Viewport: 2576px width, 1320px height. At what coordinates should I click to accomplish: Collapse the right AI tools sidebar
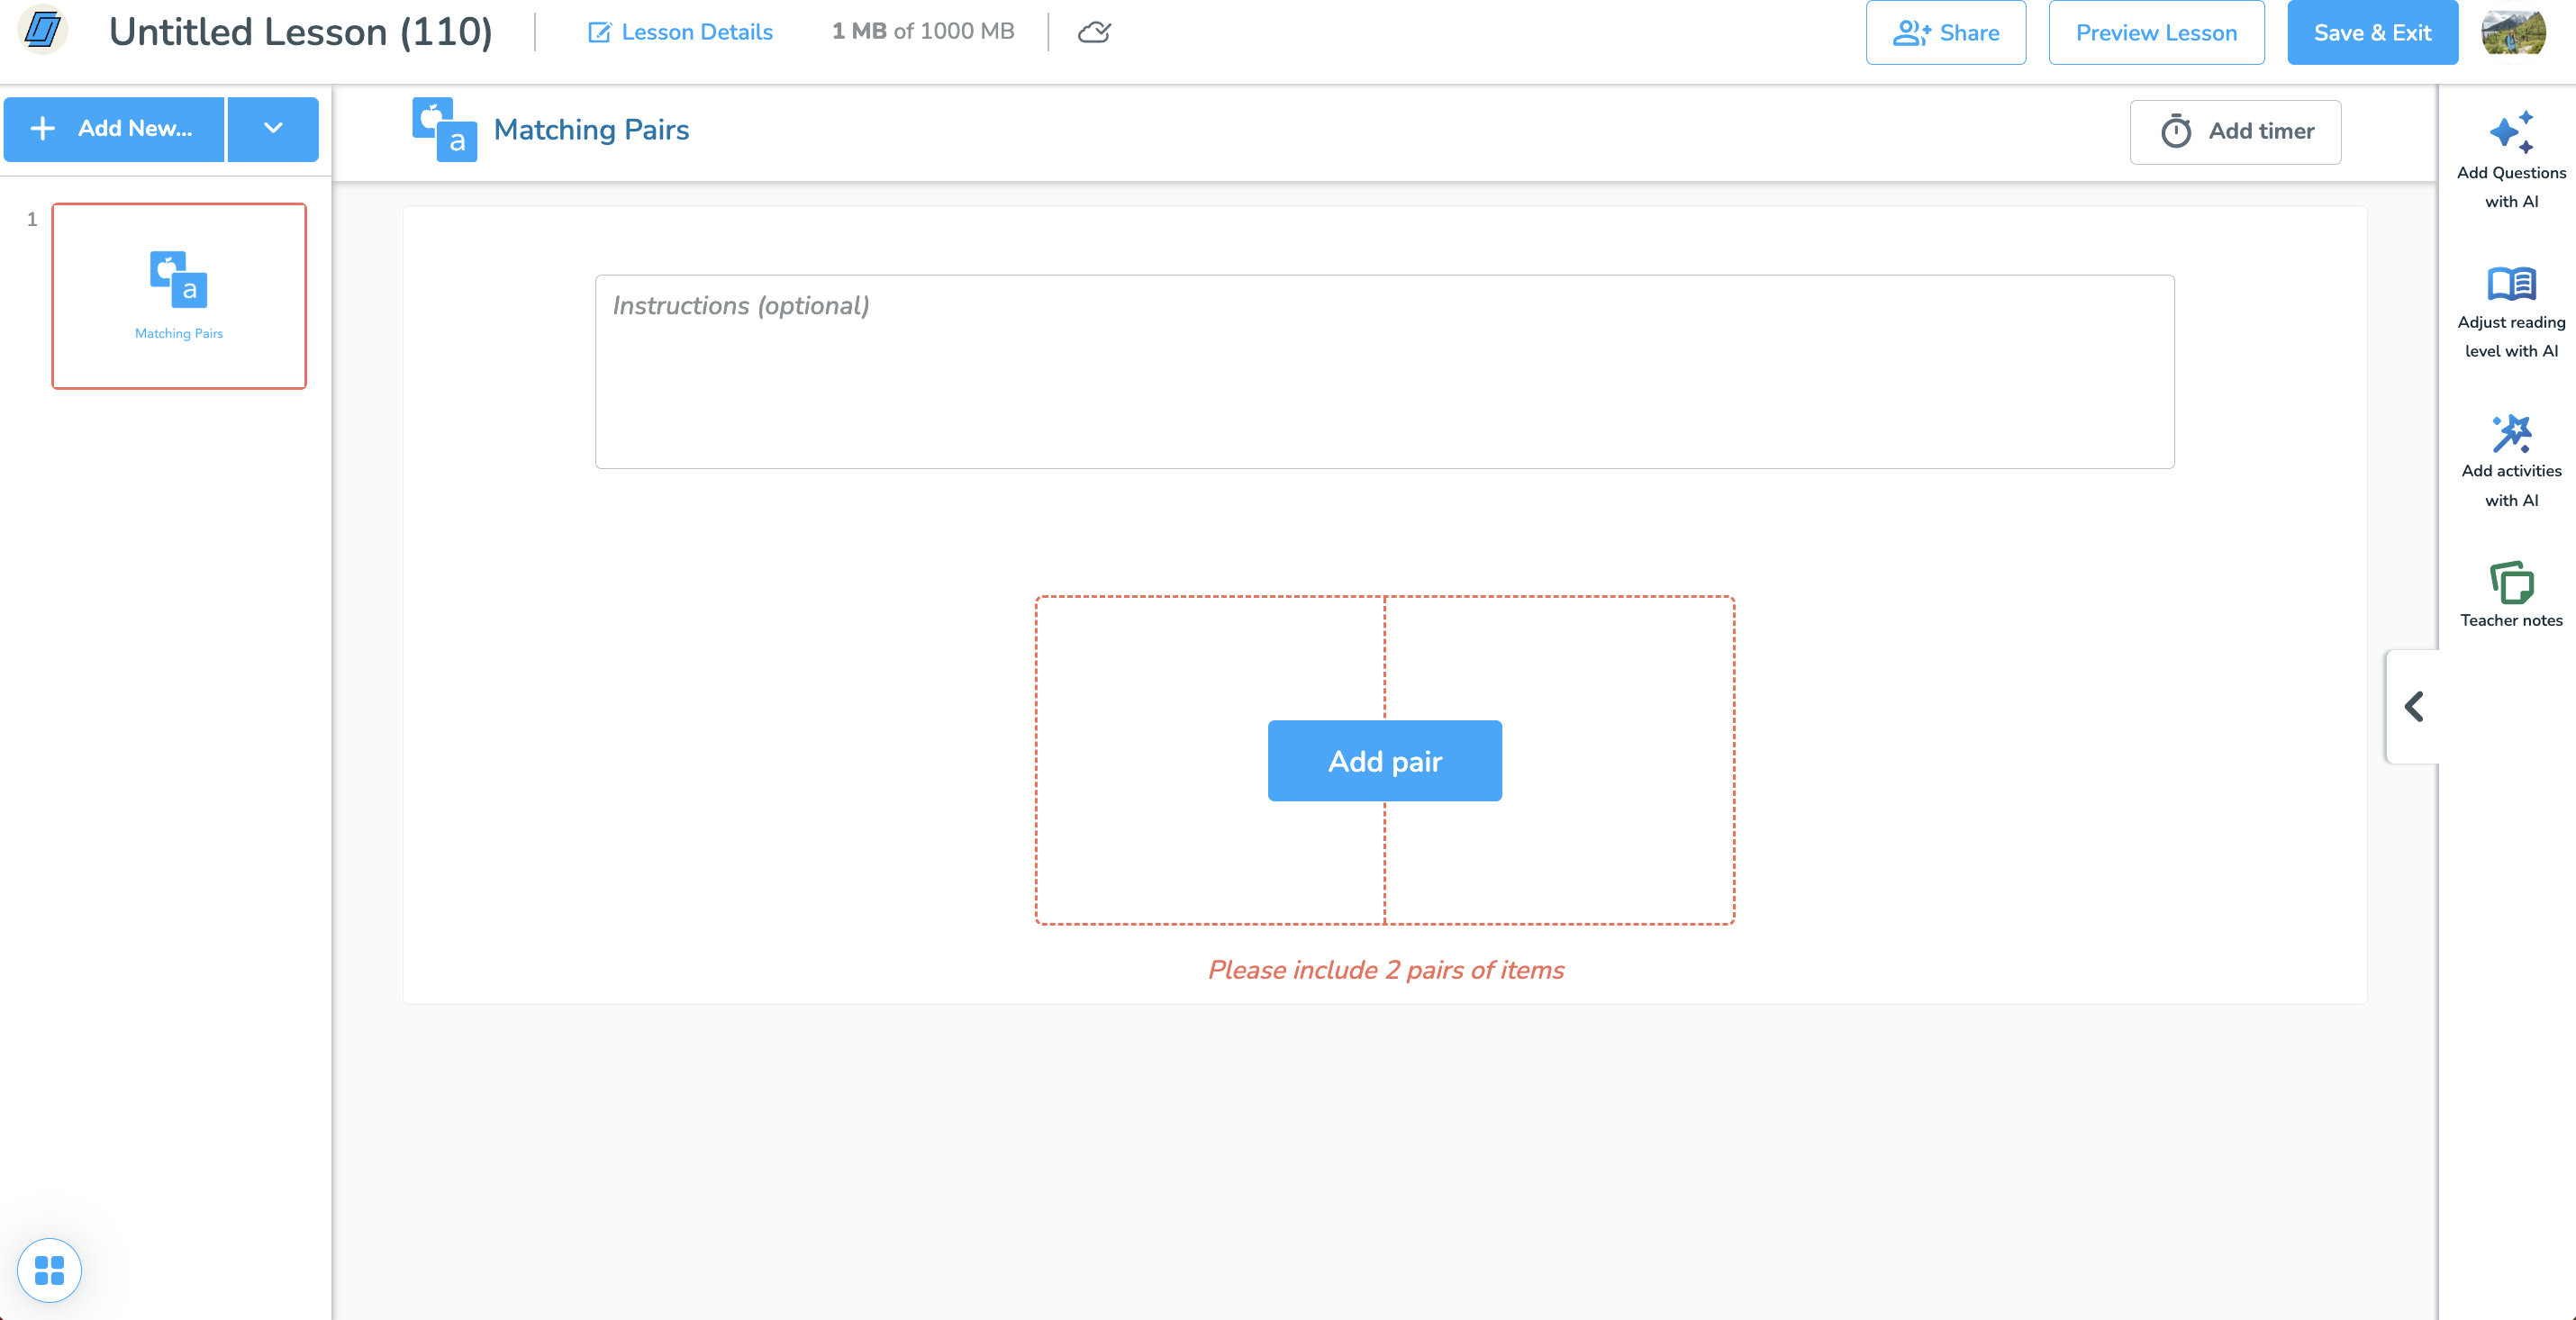point(2414,706)
